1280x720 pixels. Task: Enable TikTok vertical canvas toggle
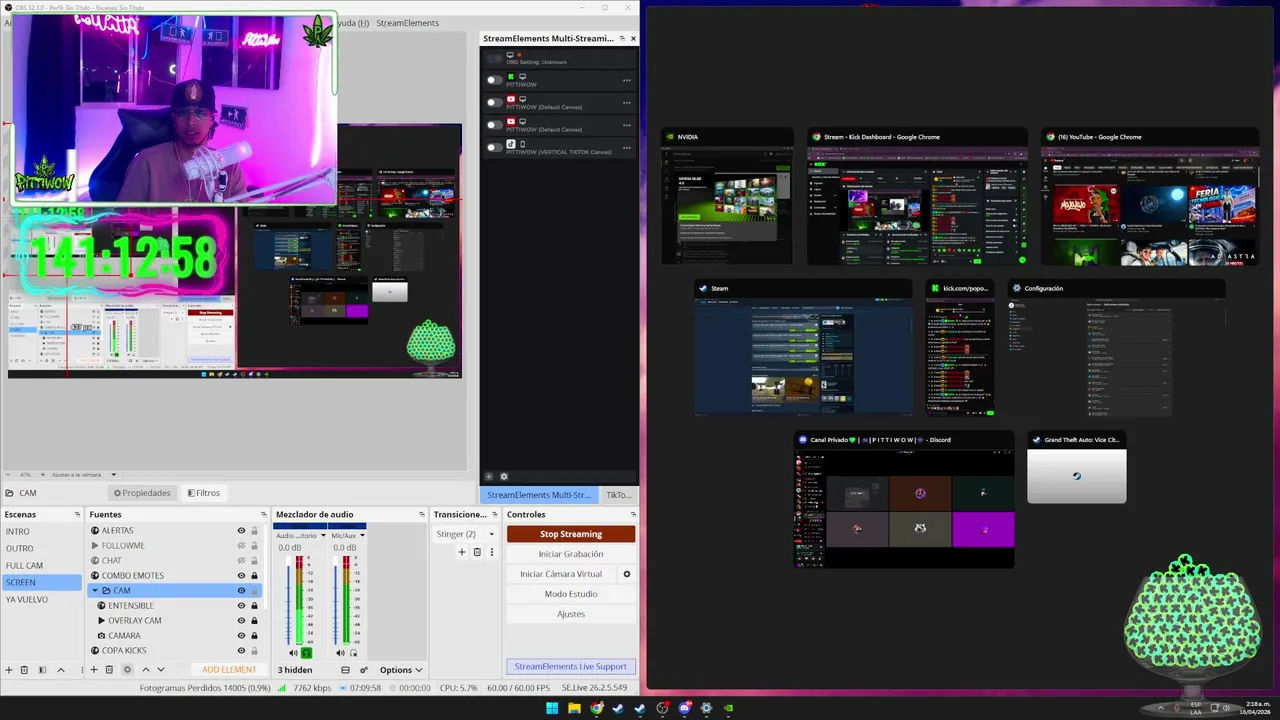(494, 148)
